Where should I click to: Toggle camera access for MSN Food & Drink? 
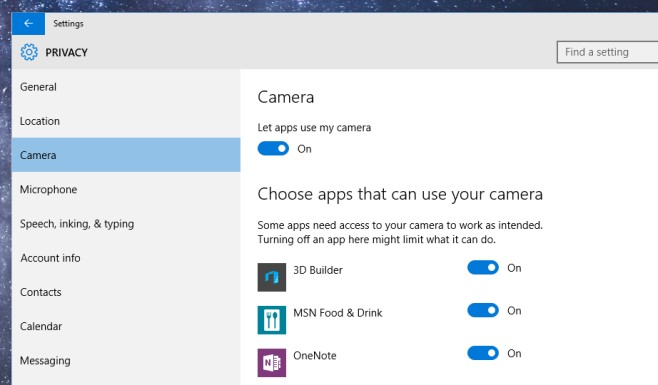coord(483,310)
